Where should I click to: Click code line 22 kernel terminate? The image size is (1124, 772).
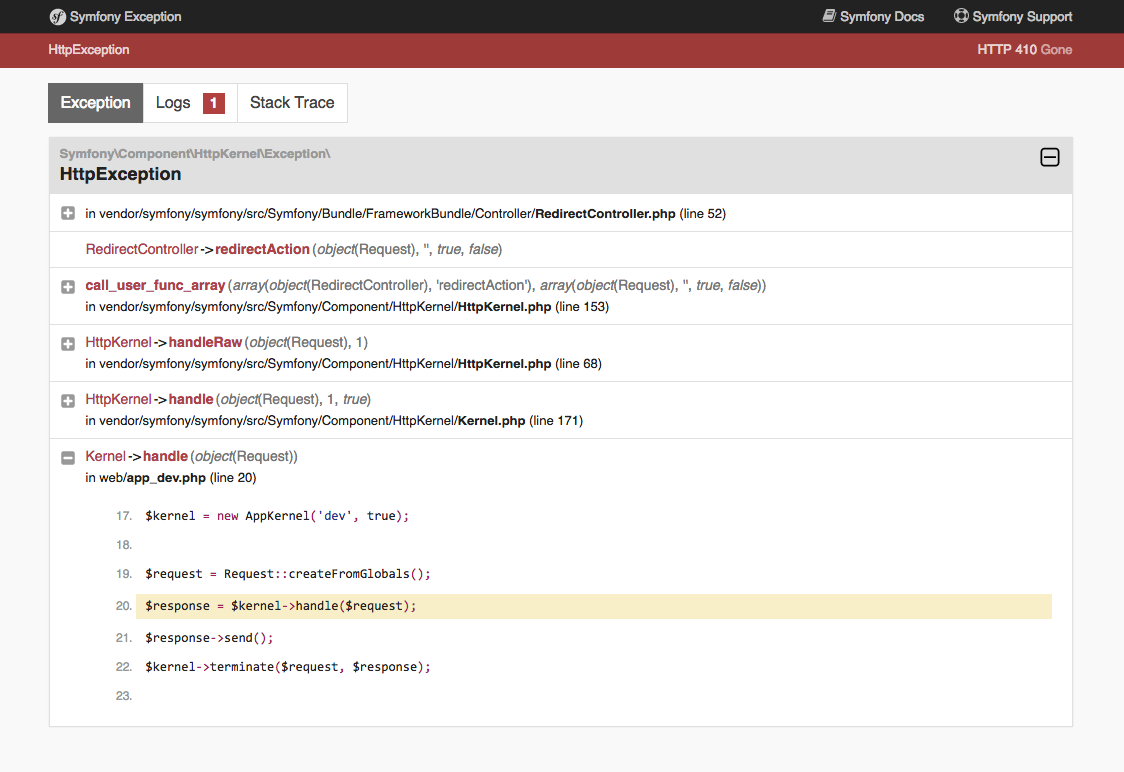(287, 667)
